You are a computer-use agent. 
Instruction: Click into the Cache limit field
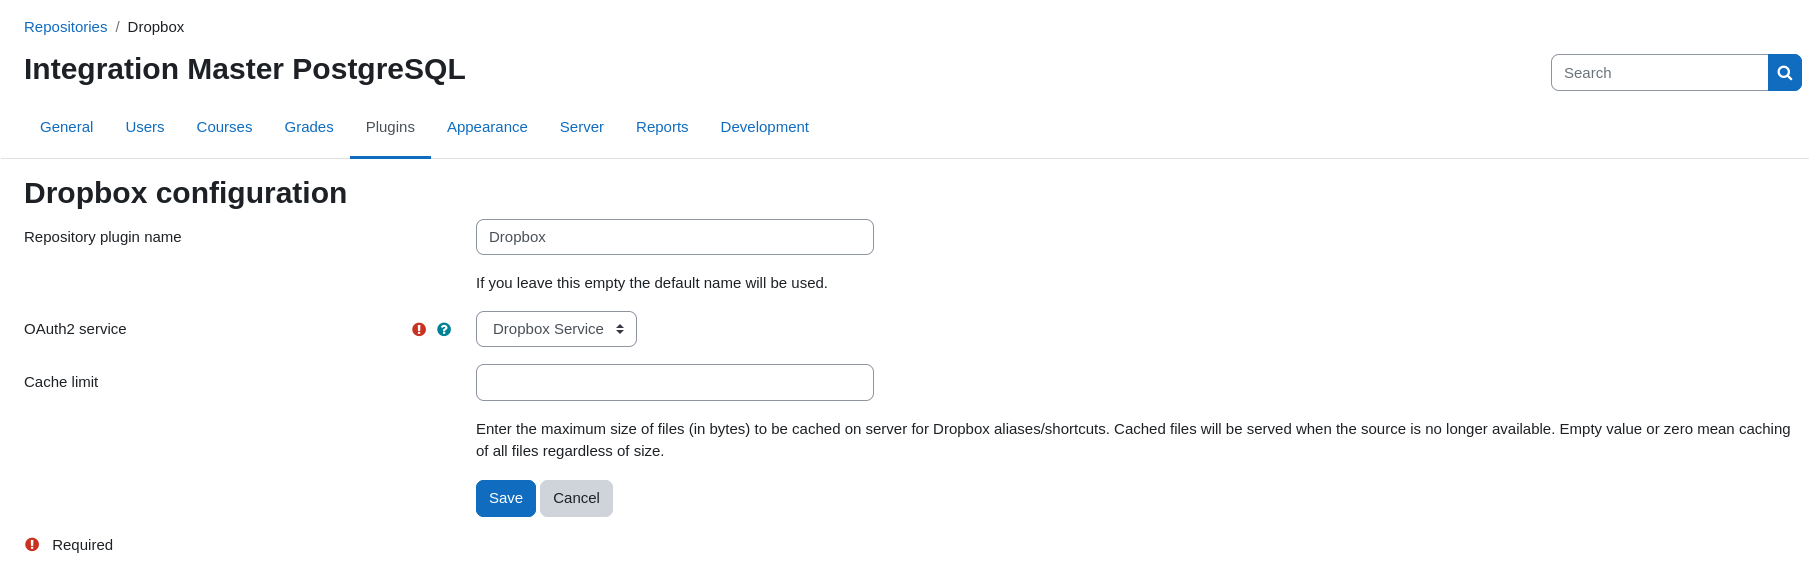tap(675, 382)
